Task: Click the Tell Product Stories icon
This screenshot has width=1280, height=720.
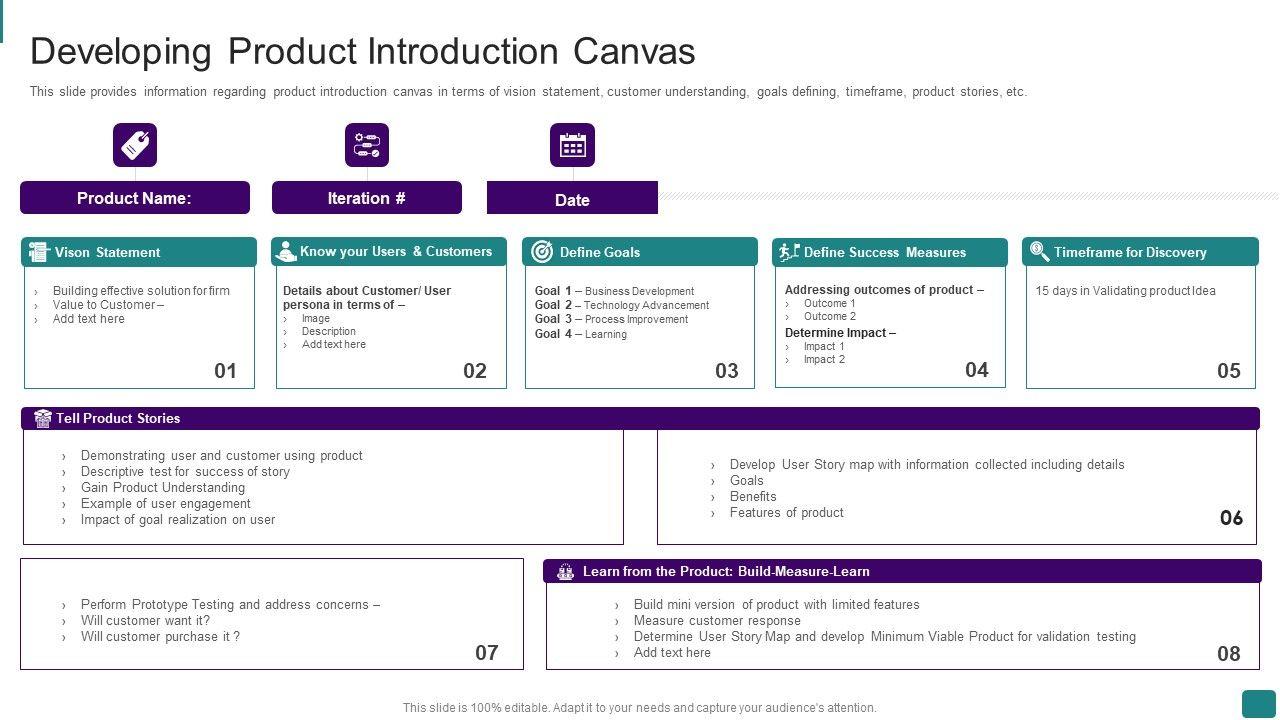Action: coord(43,418)
